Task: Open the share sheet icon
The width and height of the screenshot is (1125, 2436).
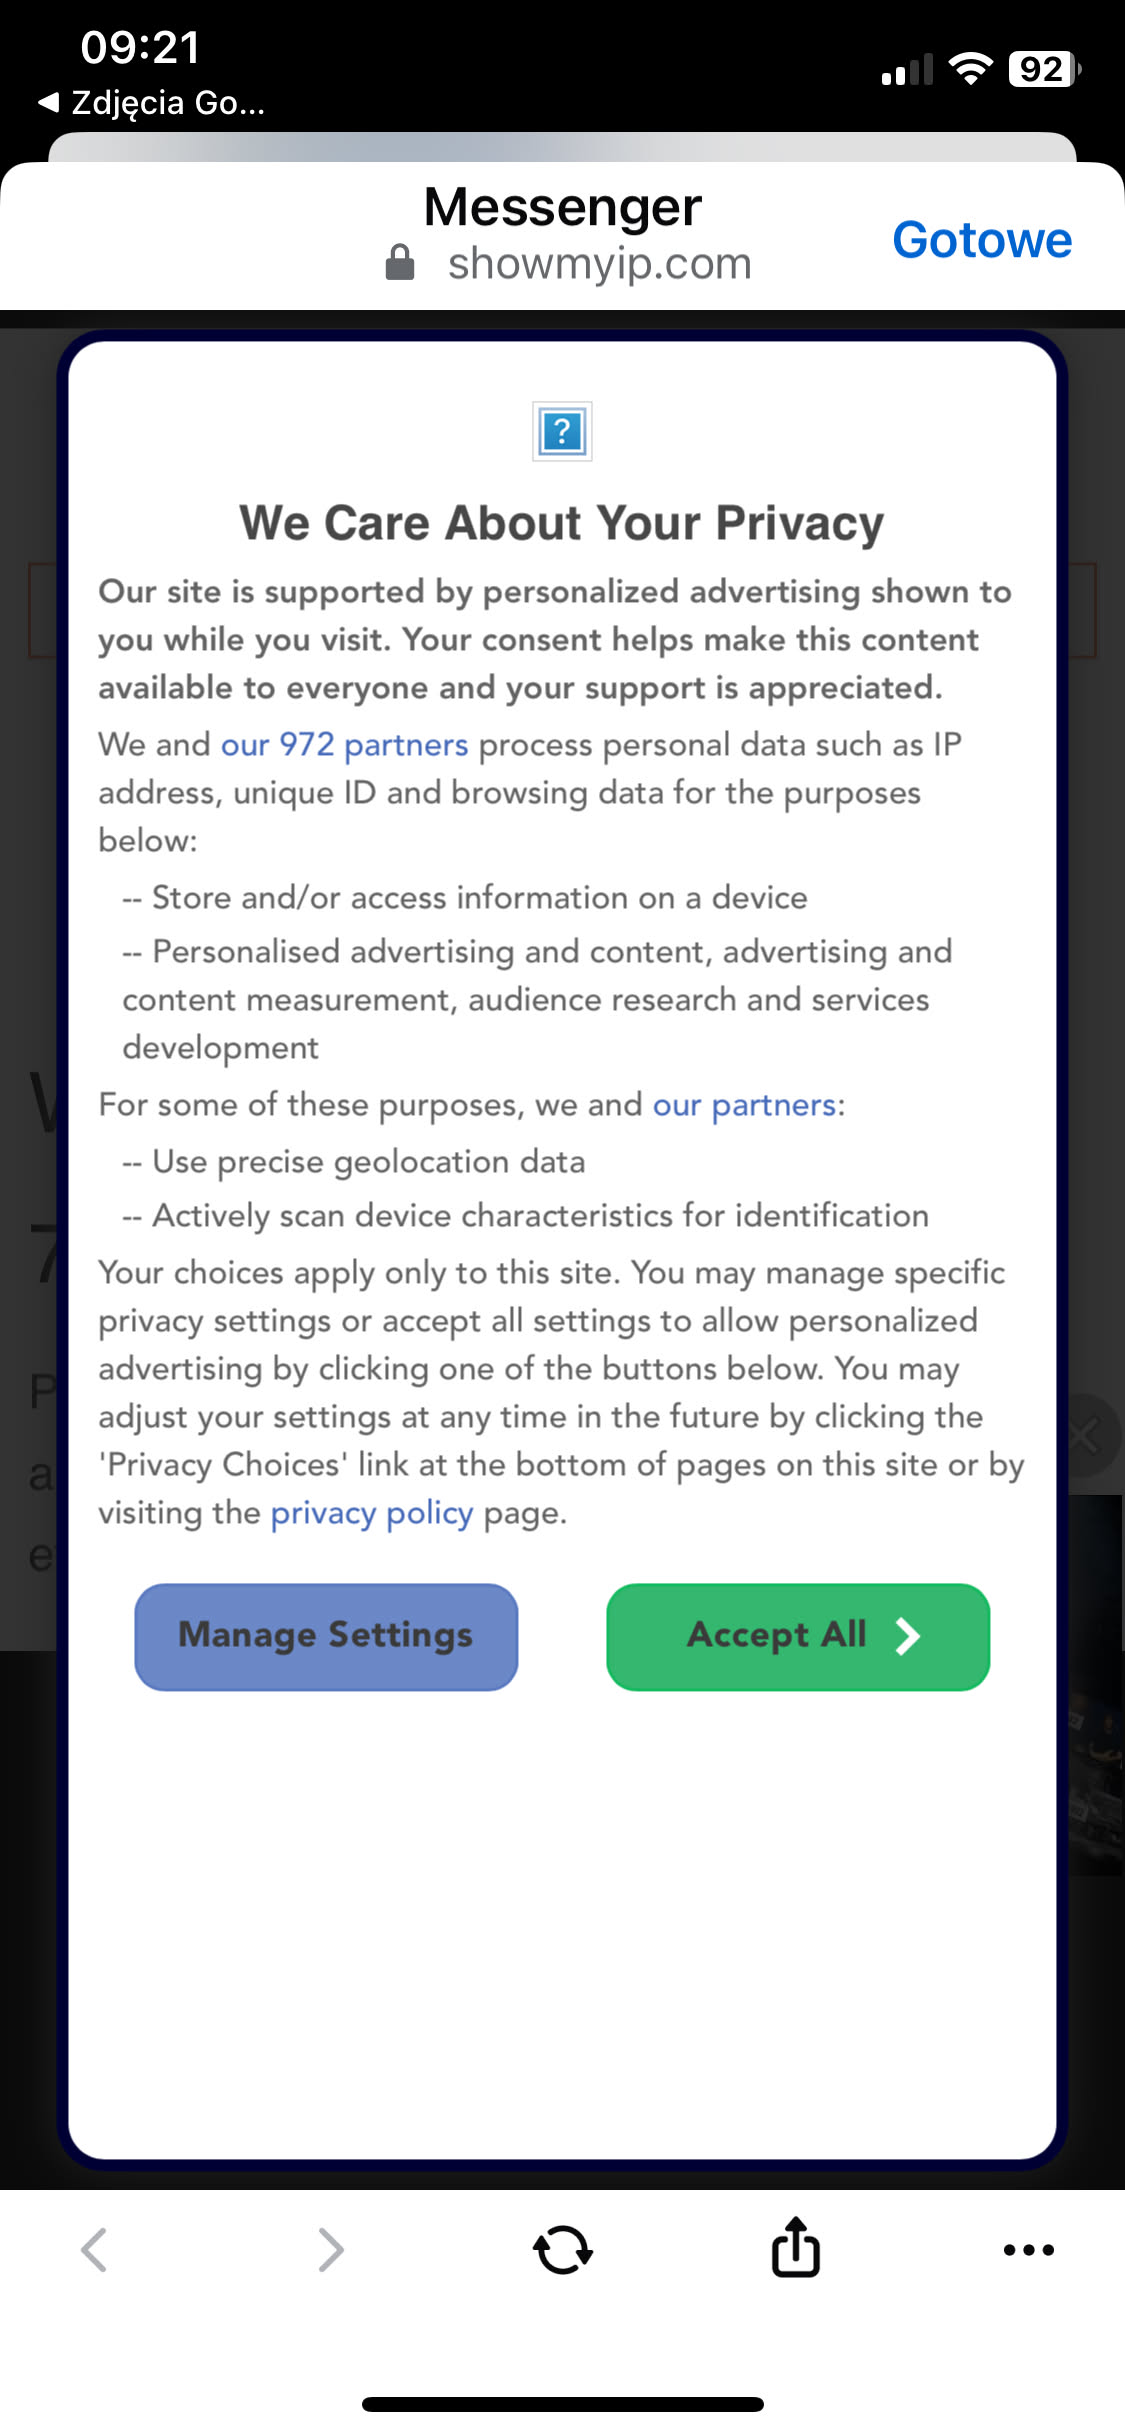Action: coord(796,2248)
